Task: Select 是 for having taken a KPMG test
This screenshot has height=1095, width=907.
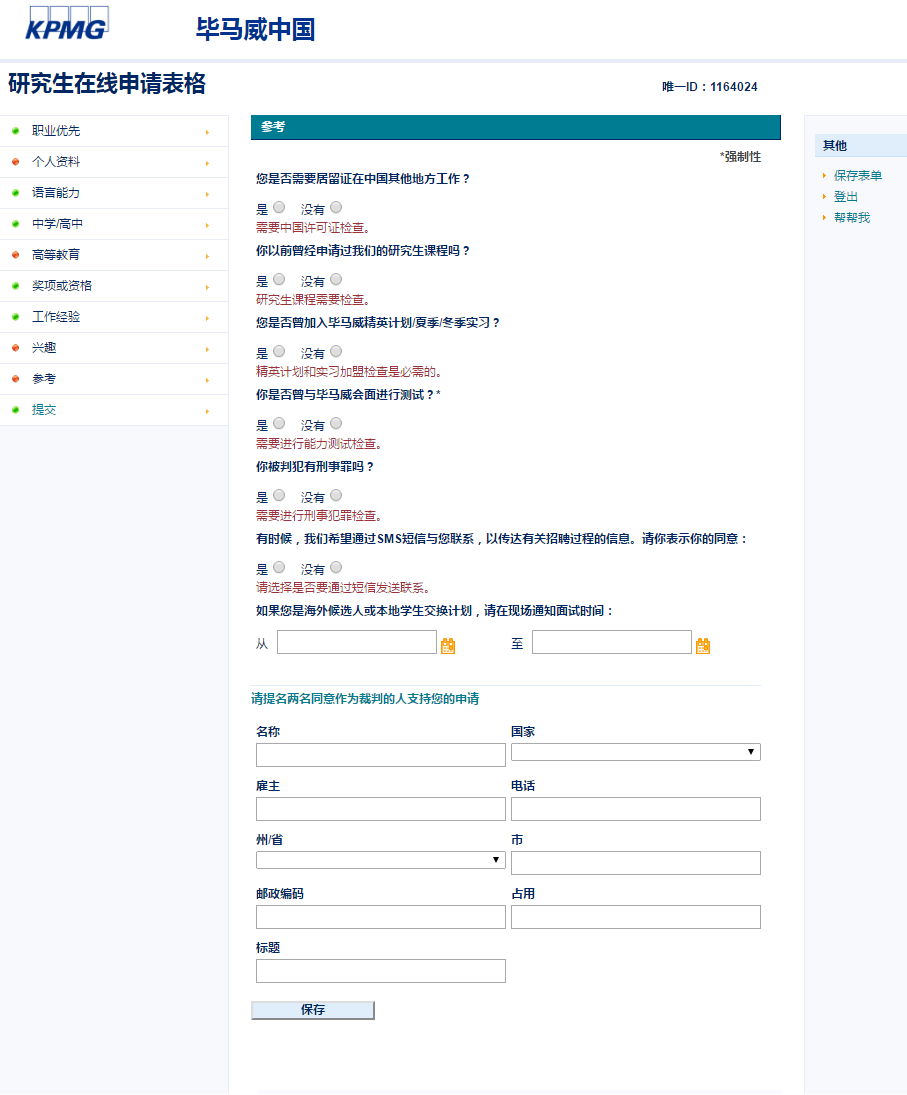Action: [x=279, y=423]
